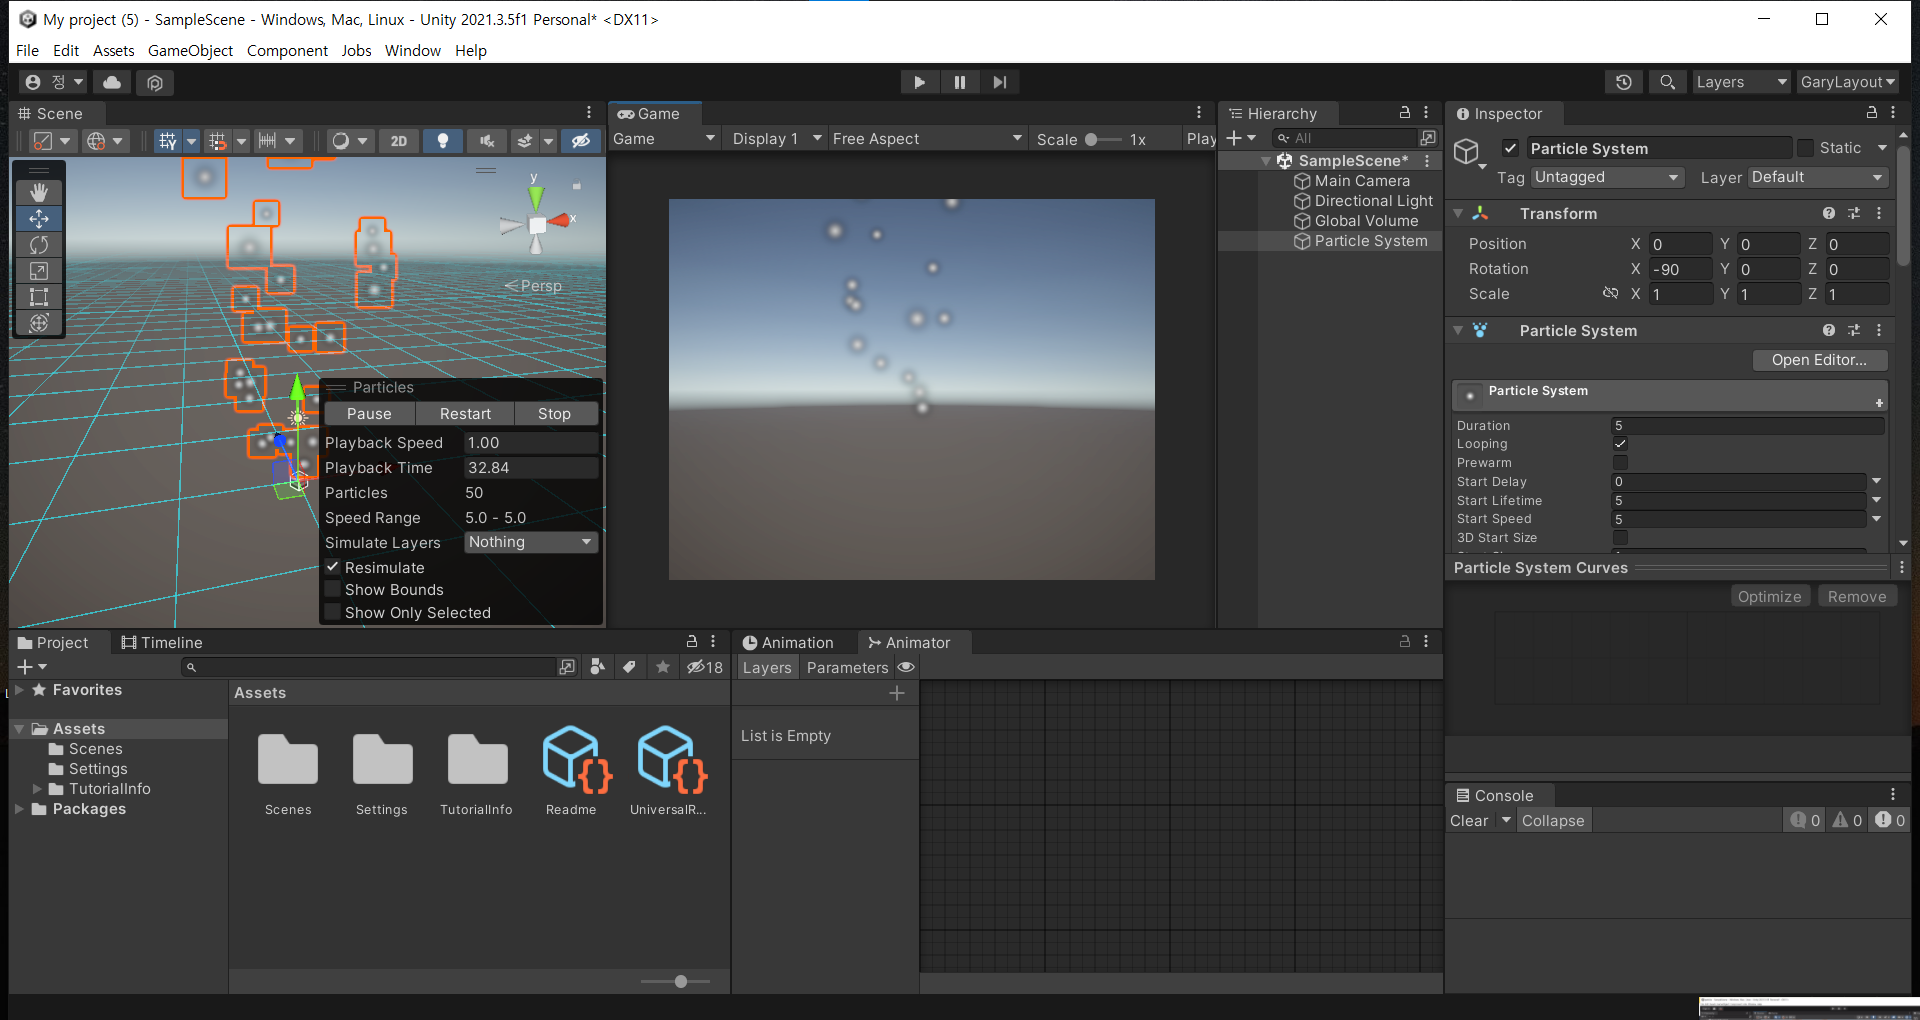Toggle Particle System active checkbox

pos(1510,148)
